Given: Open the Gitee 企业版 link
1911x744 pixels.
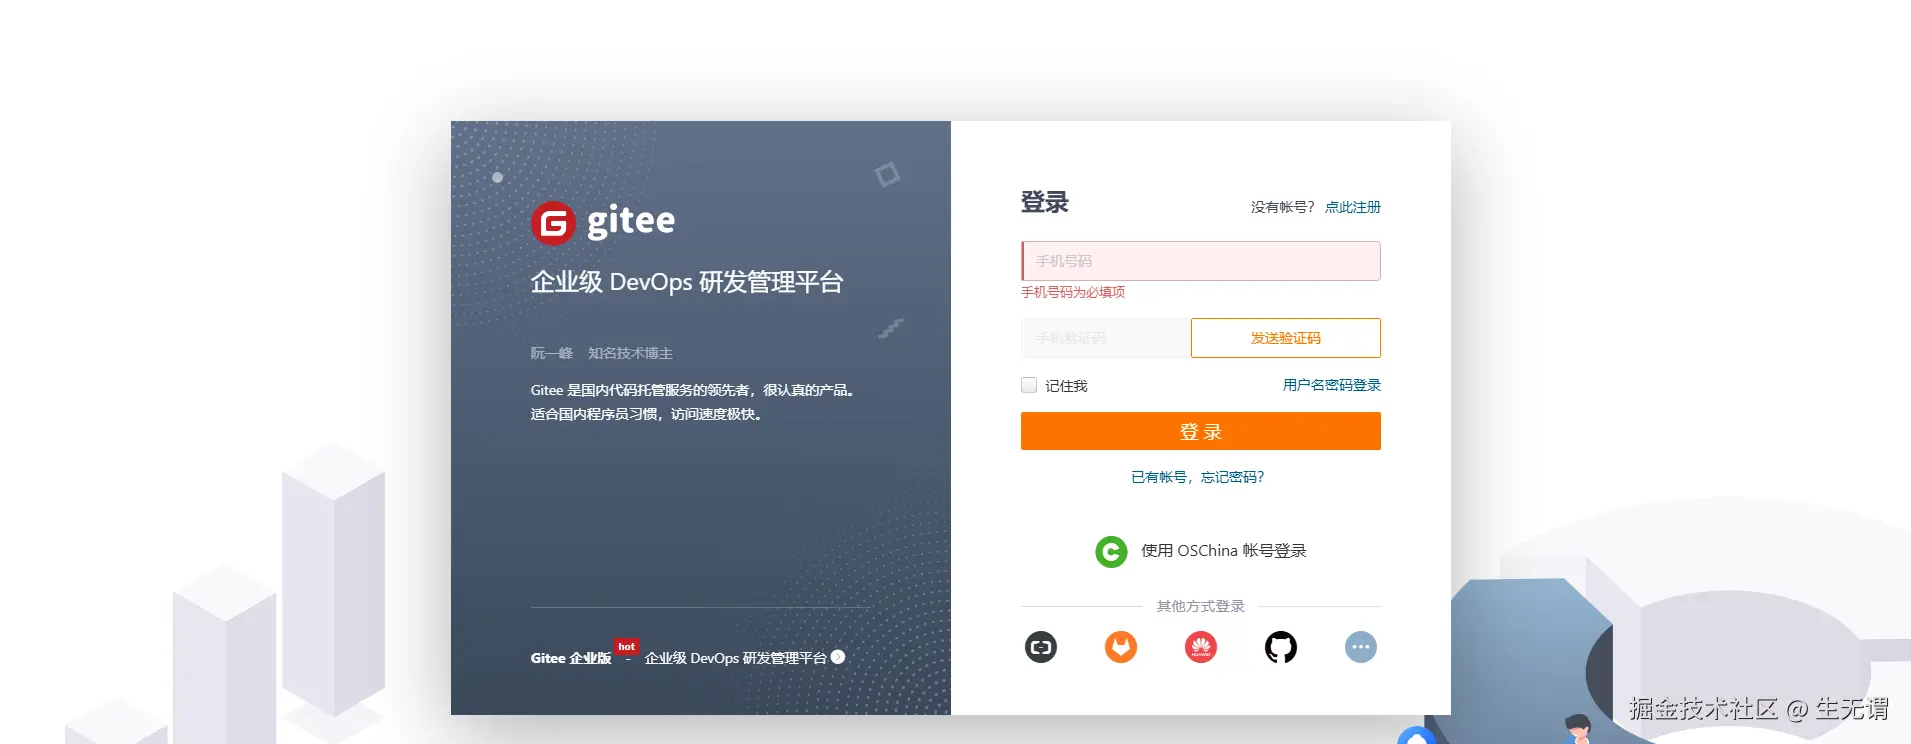Looking at the screenshot, I should tap(571, 658).
